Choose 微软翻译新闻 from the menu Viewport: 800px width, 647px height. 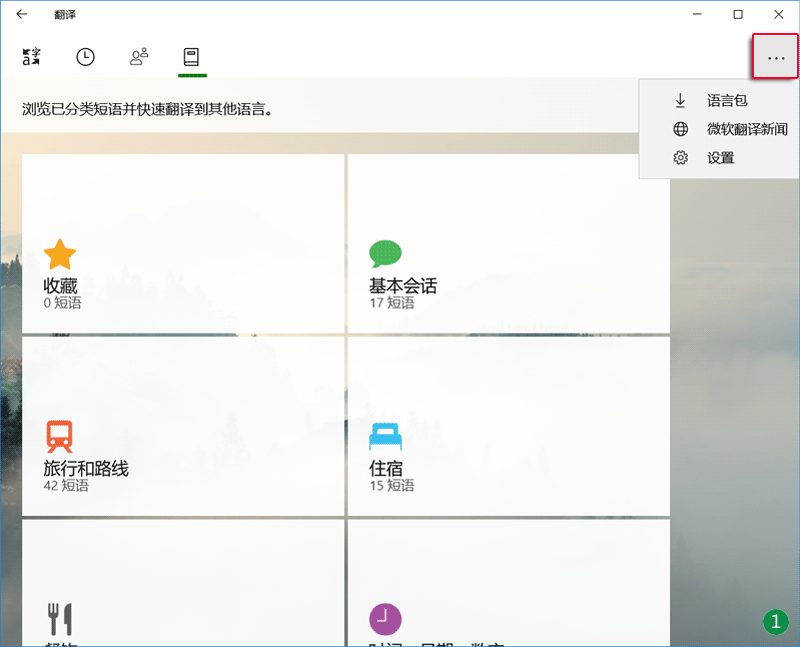click(x=719, y=129)
